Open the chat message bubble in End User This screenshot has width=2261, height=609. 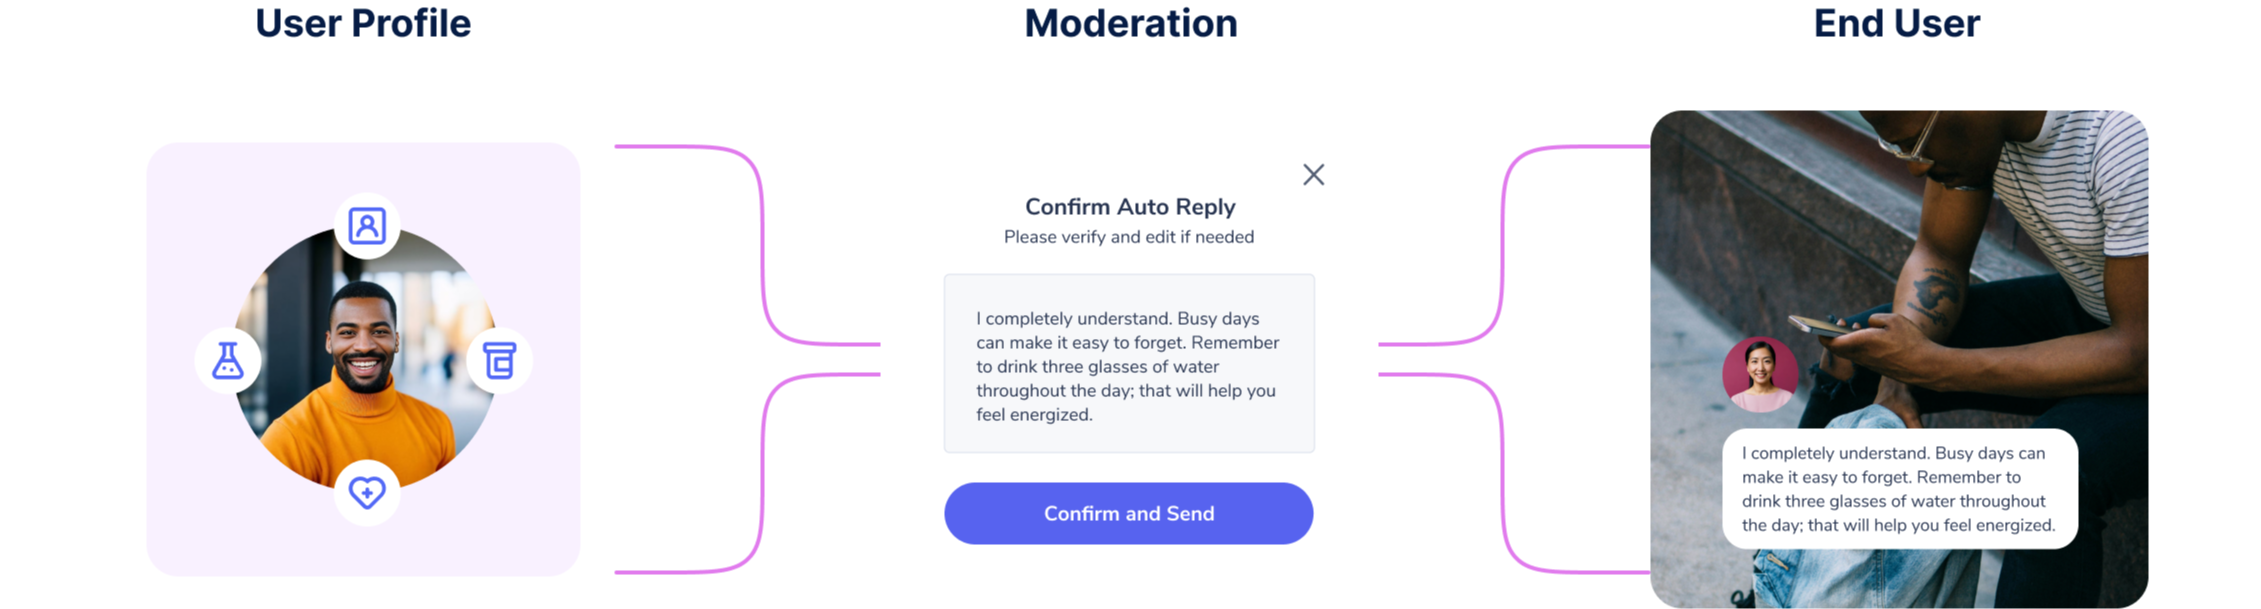(x=1898, y=489)
